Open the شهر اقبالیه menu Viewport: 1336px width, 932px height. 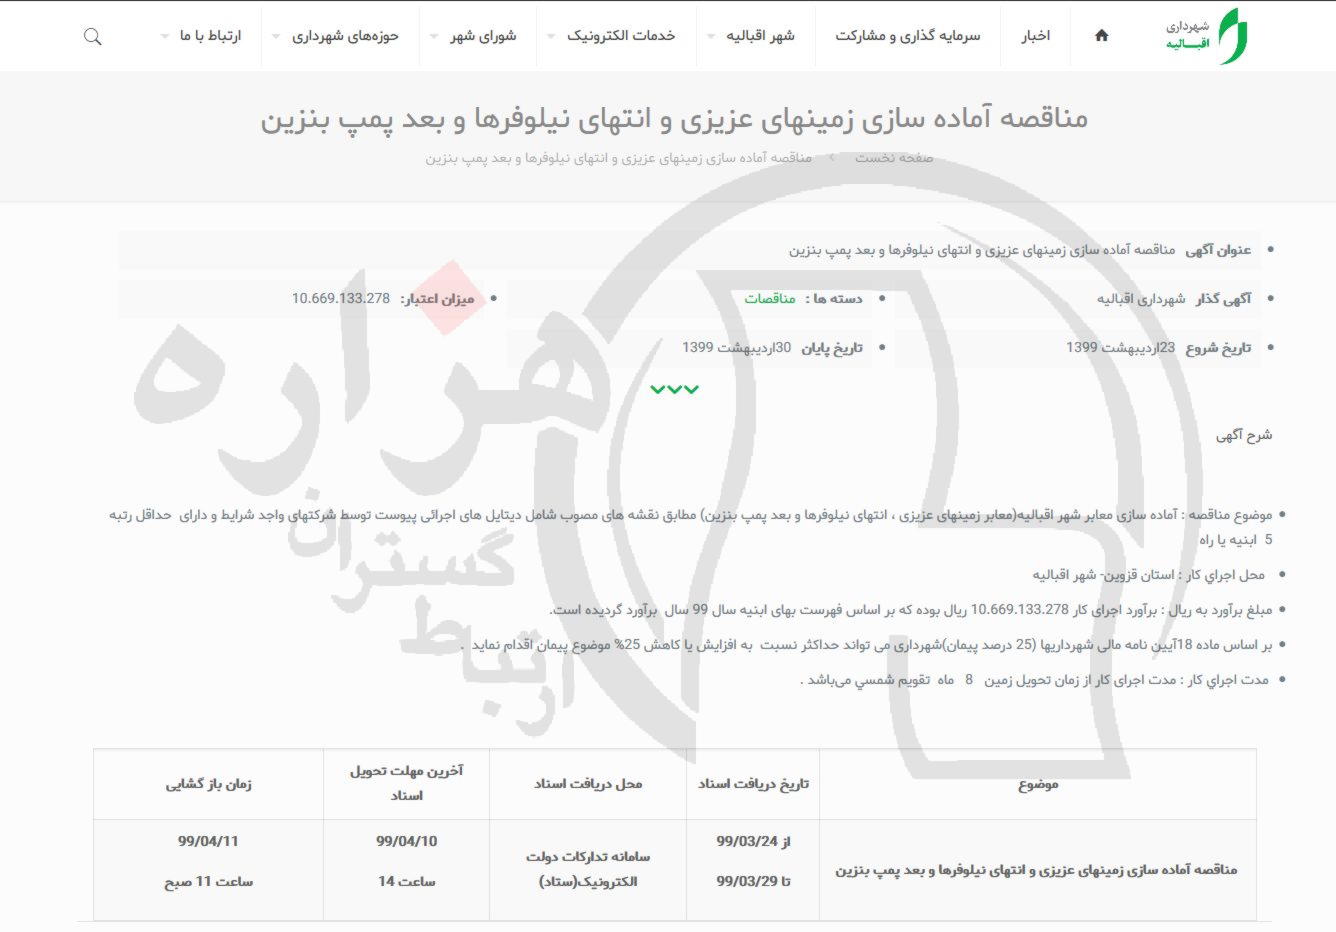(760, 36)
